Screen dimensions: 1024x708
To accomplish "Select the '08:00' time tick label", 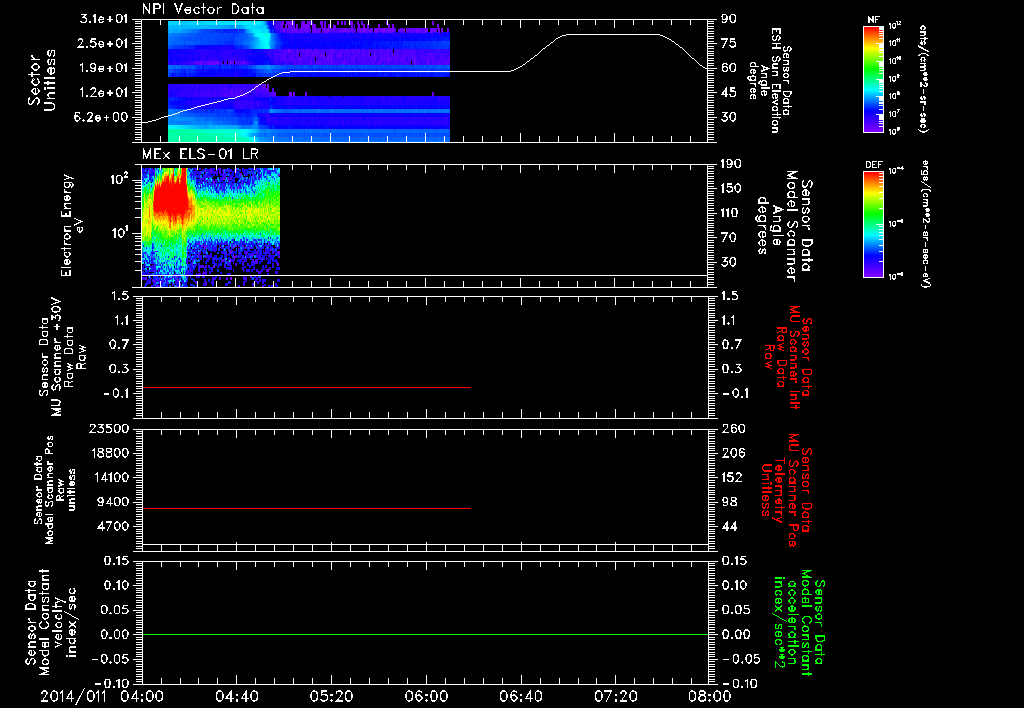I will [710, 696].
